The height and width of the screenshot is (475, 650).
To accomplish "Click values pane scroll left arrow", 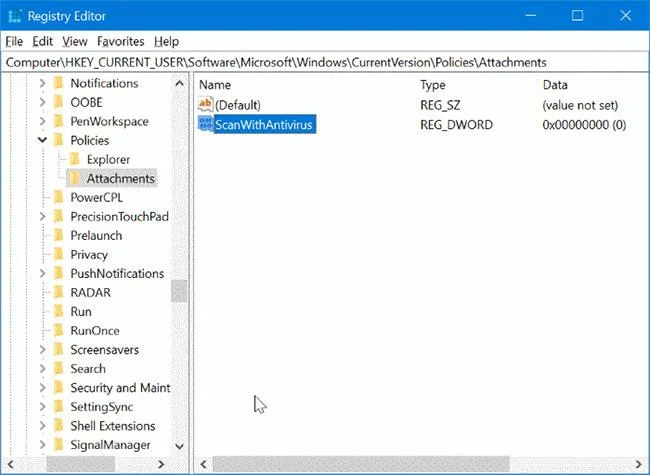I will (204, 464).
